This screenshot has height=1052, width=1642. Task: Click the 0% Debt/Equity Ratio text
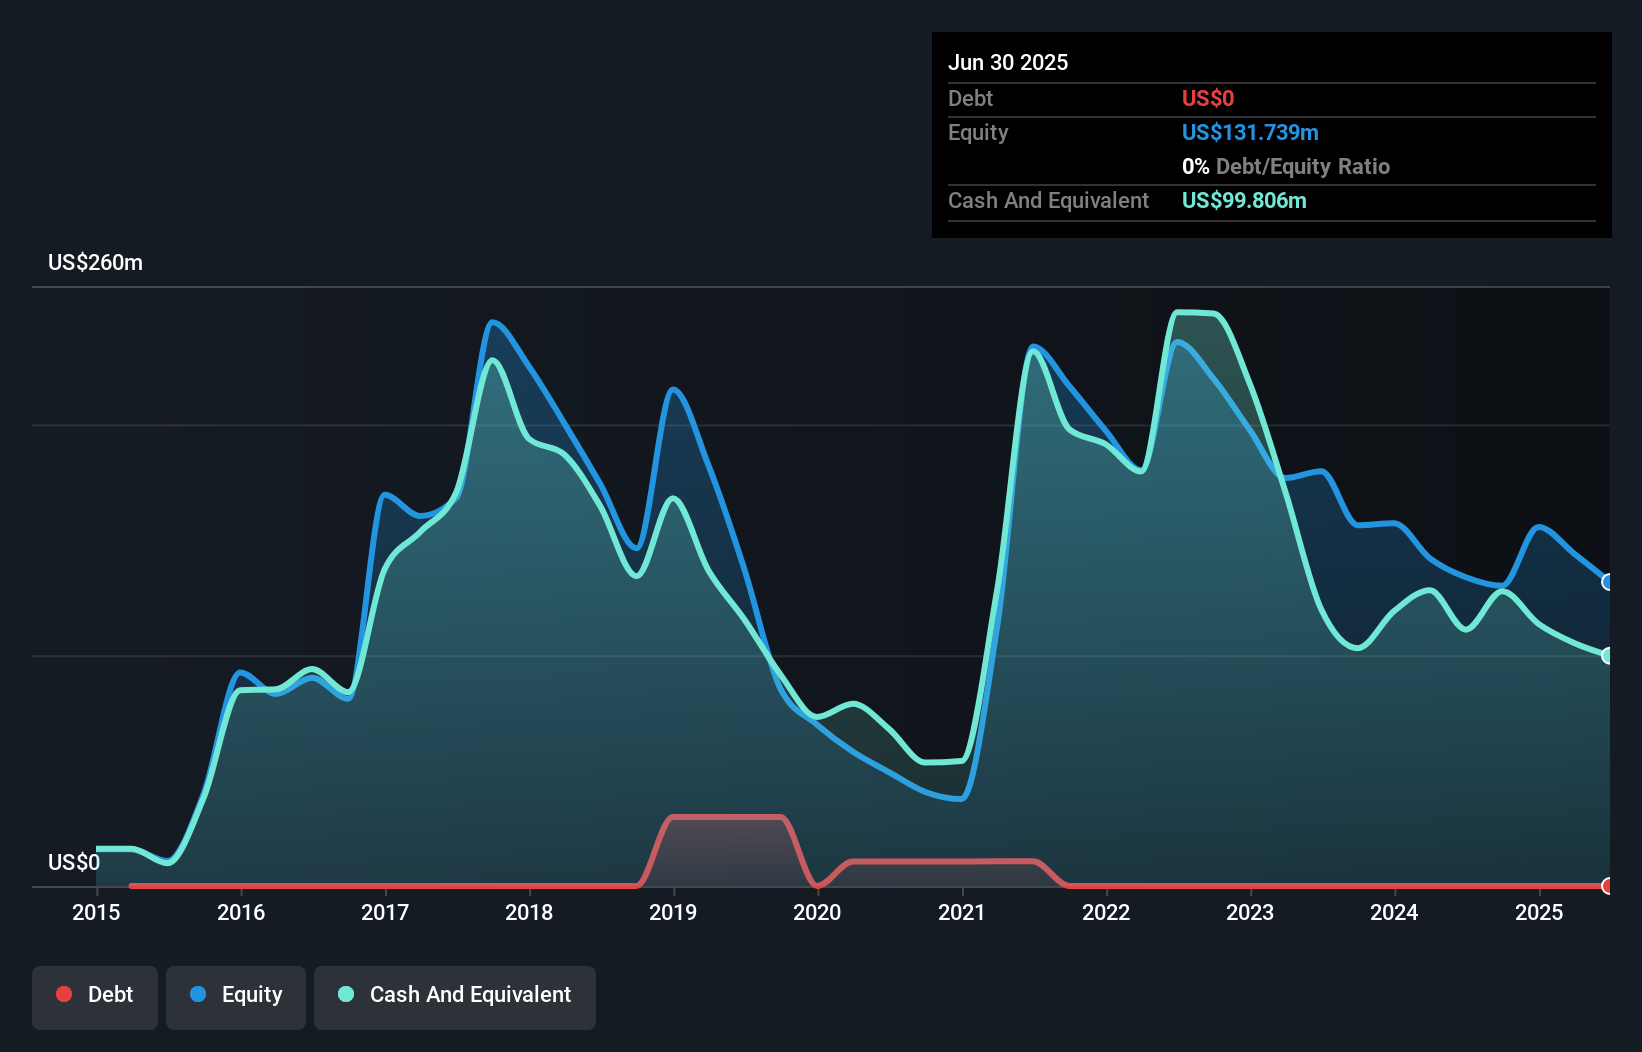click(x=1286, y=166)
